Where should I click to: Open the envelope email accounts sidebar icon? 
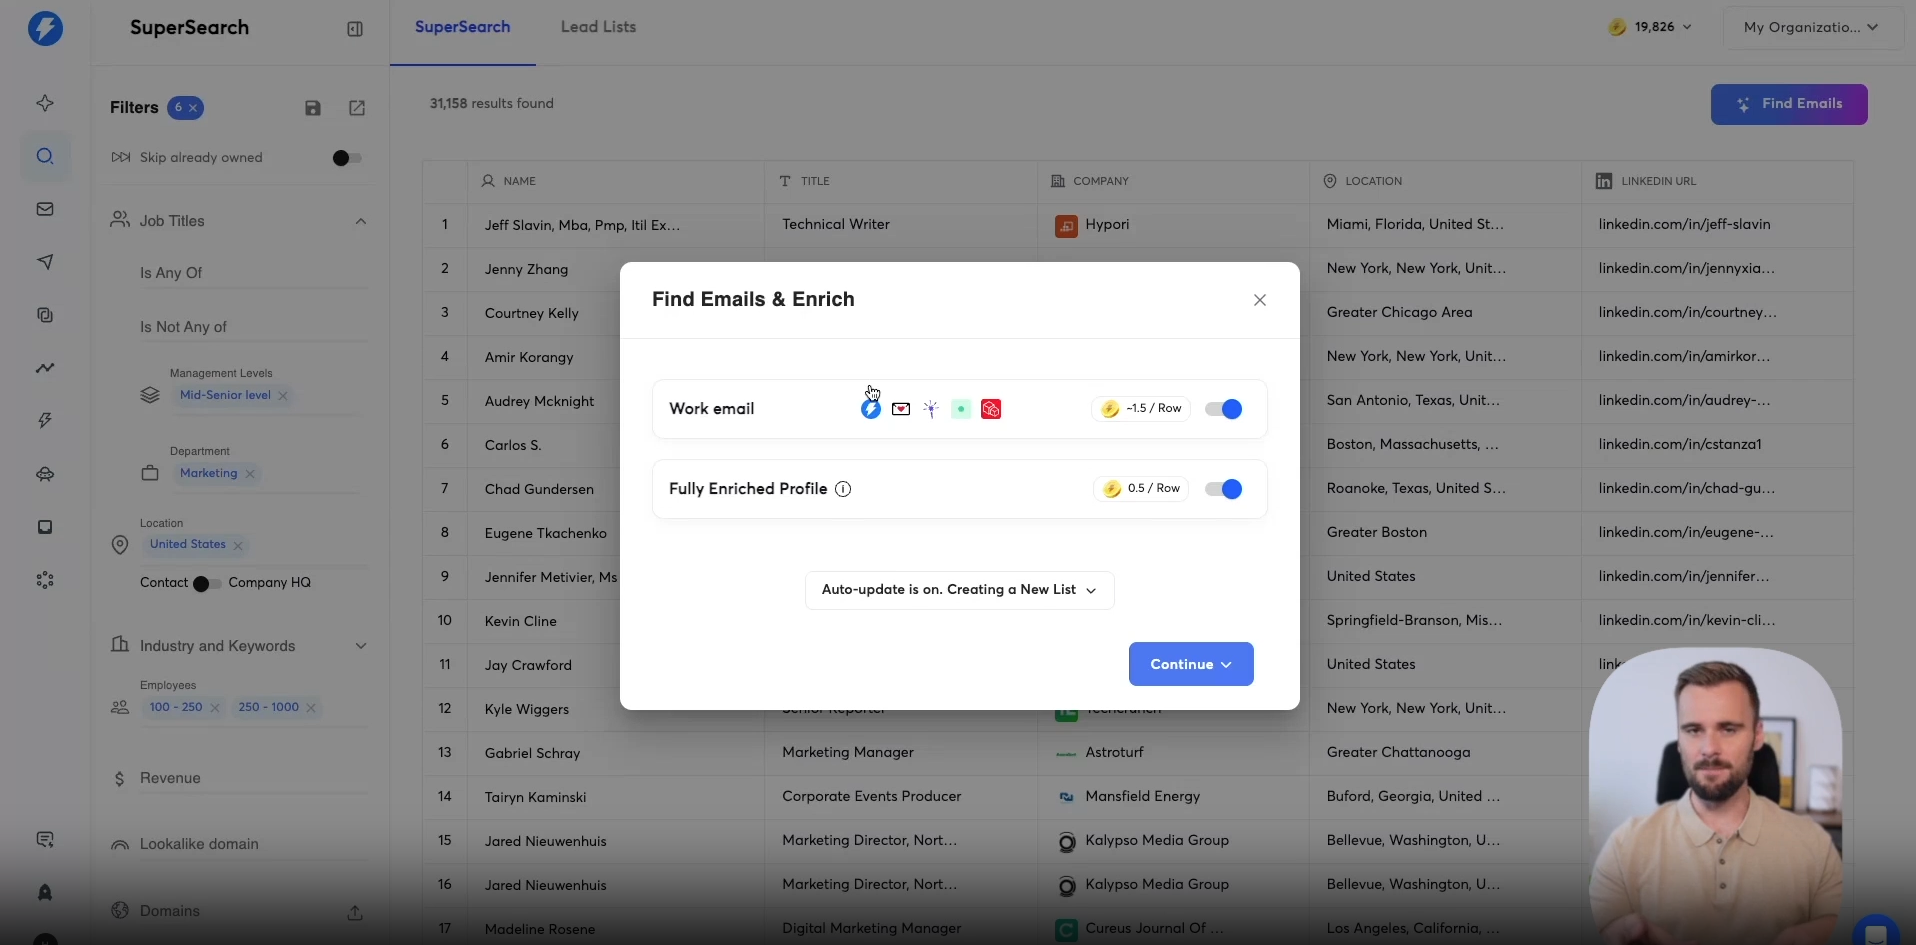coord(45,209)
